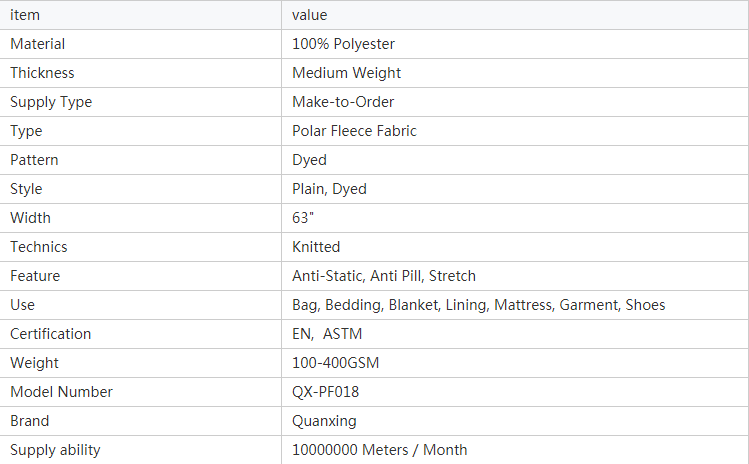
Task: Select the Width value 63"
Action: click(303, 218)
